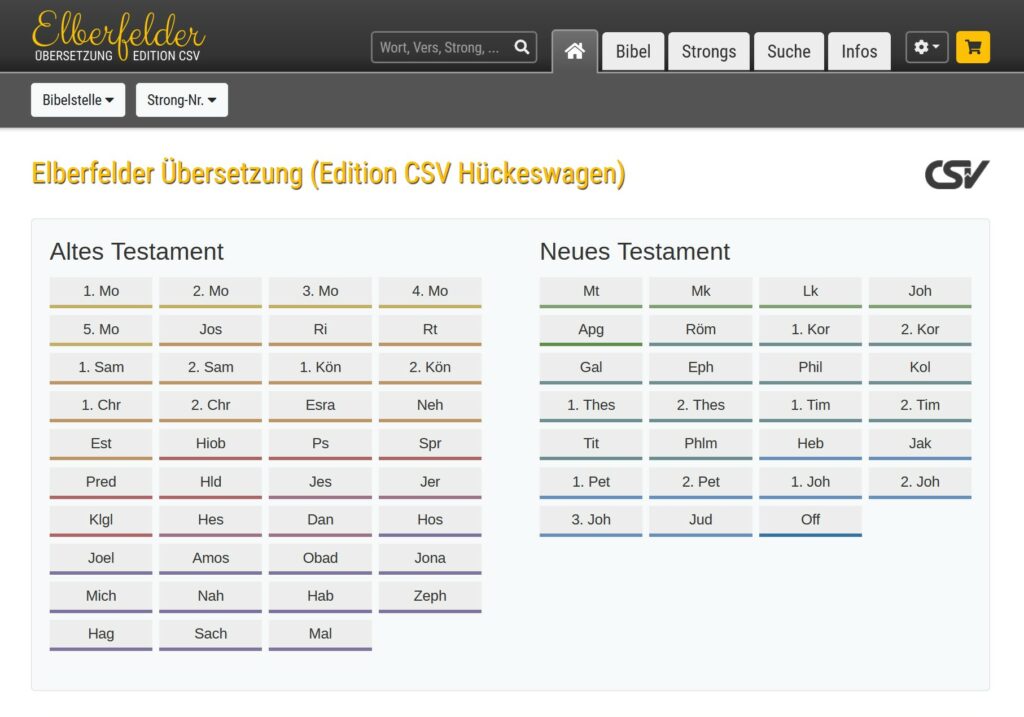Select the book Eph

700,368
